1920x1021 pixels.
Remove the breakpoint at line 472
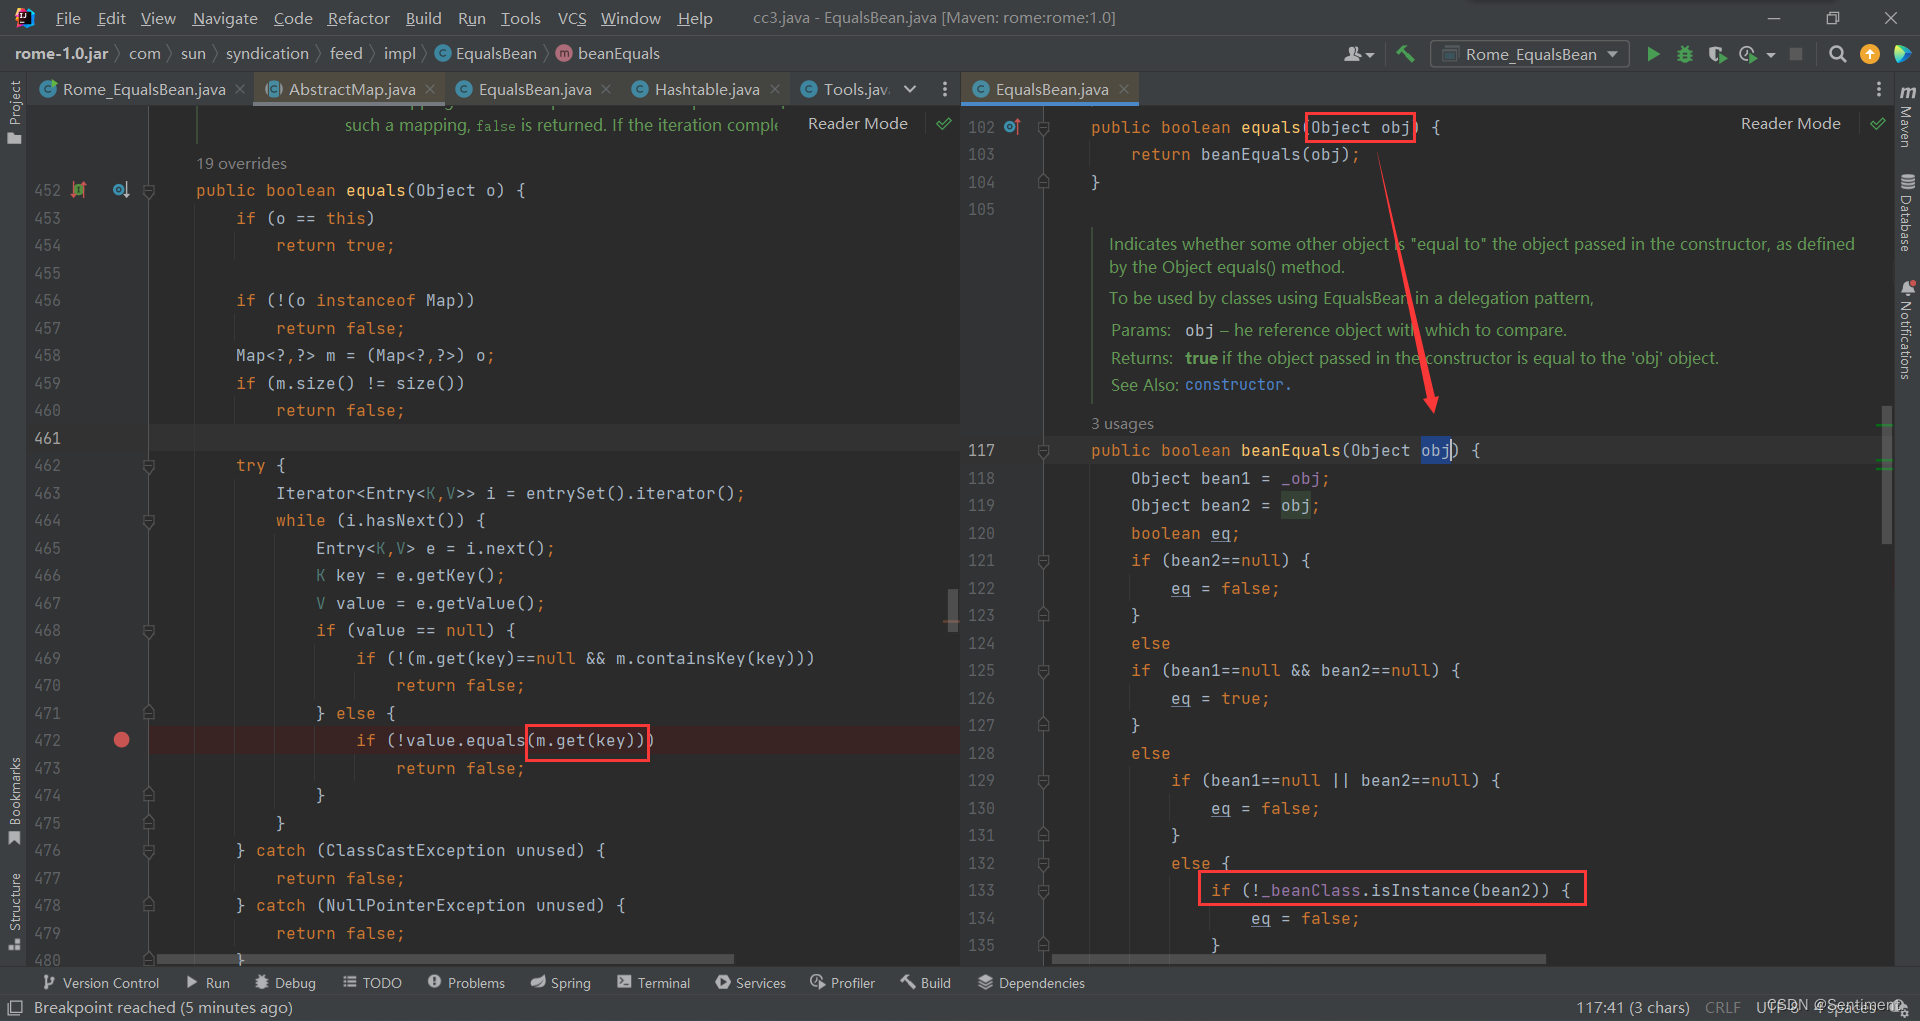point(122,740)
